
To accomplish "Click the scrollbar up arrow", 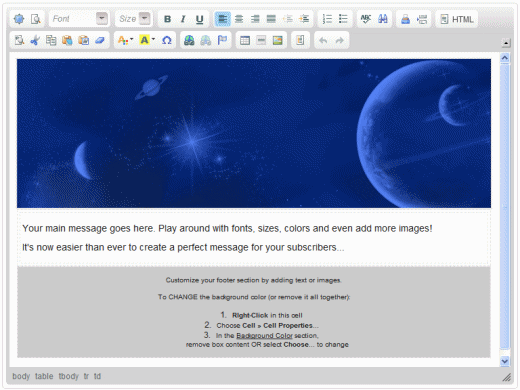I will 505,58.
